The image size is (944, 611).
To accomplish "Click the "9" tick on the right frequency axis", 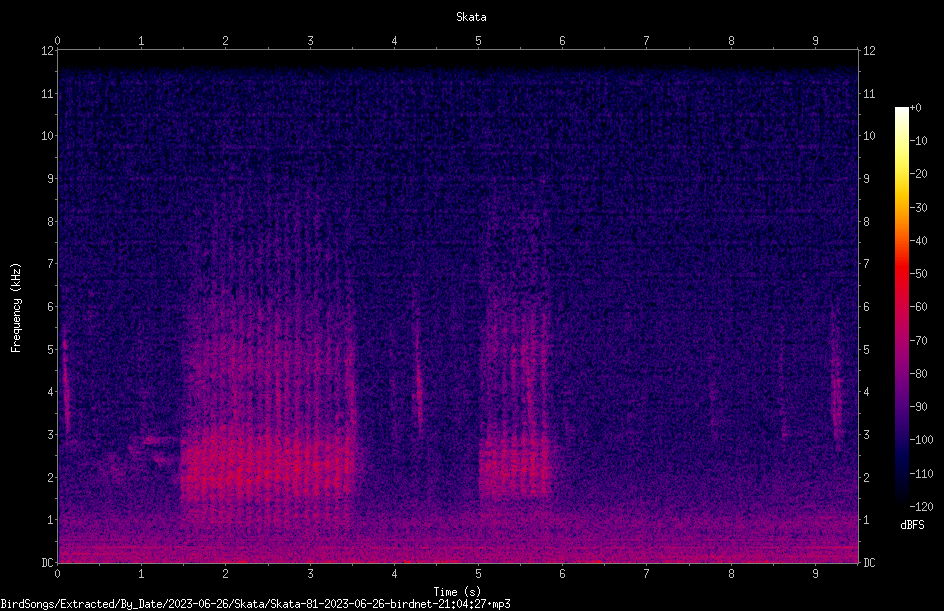I will tap(866, 179).
